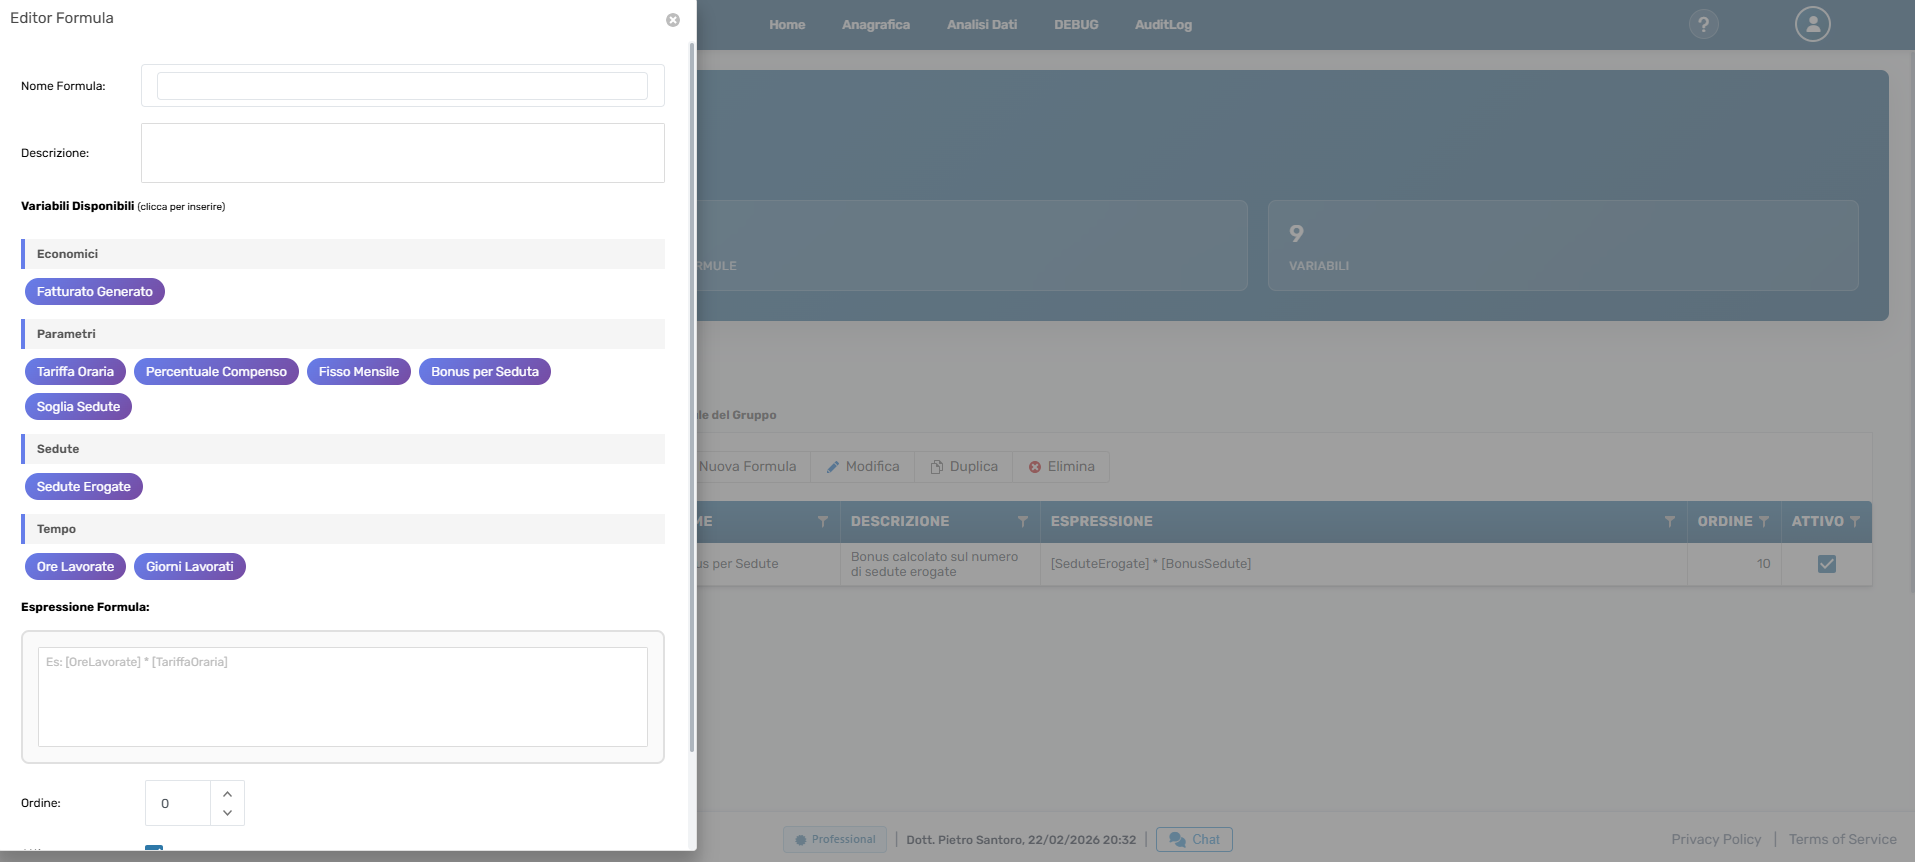The width and height of the screenshot is (1915, 862).
Task: Insert the Percentuale Compenso variable
Action: pyautogui.click(x=216, y=372)
